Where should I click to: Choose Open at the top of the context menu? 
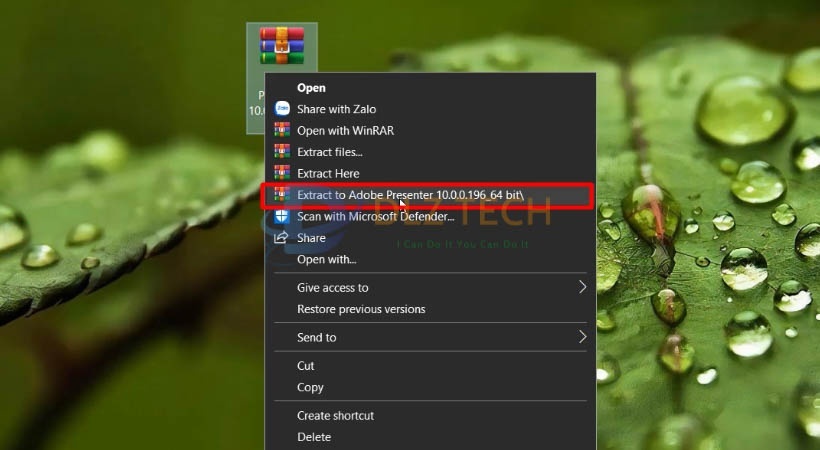[x=311, y=88]
